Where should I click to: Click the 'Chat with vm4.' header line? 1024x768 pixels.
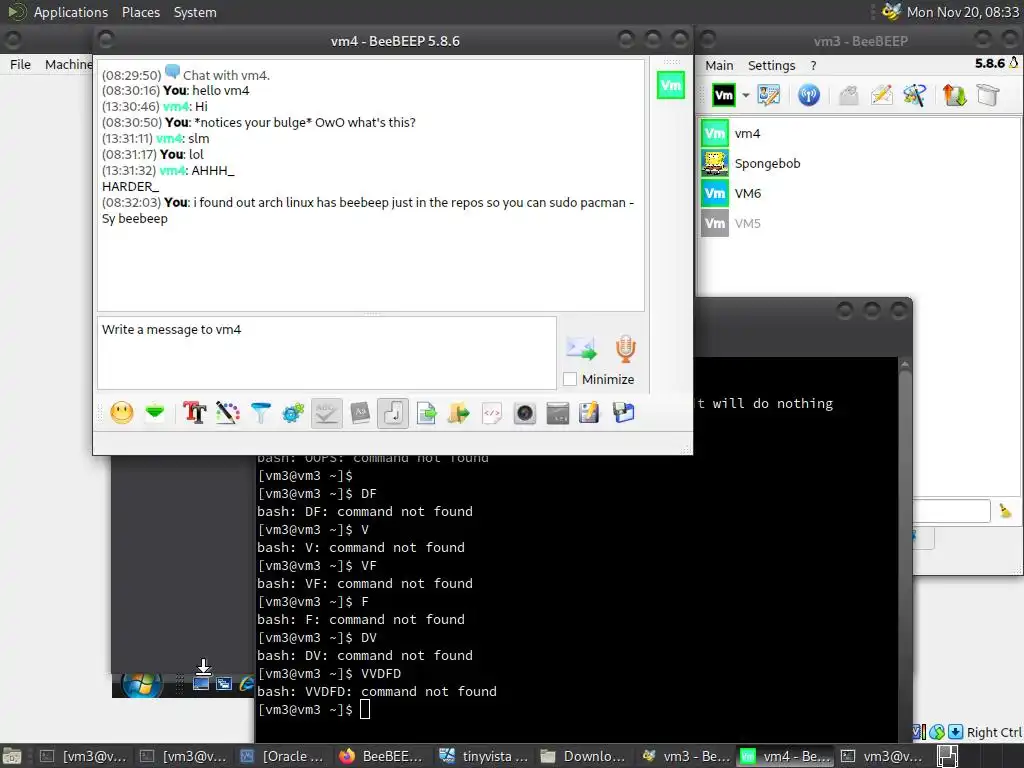[x=226, y=75]
